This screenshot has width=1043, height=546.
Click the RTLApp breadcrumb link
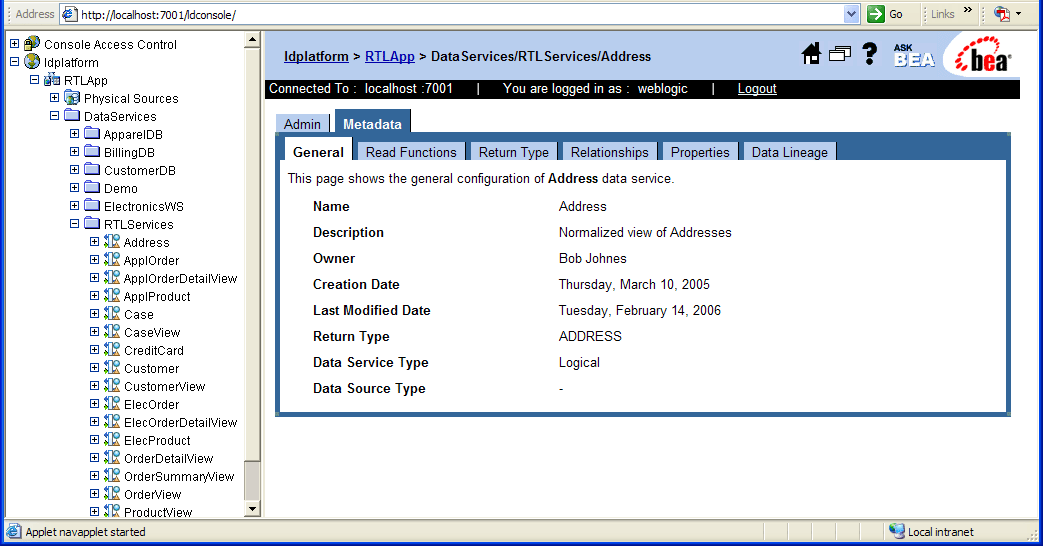[390, 57]
